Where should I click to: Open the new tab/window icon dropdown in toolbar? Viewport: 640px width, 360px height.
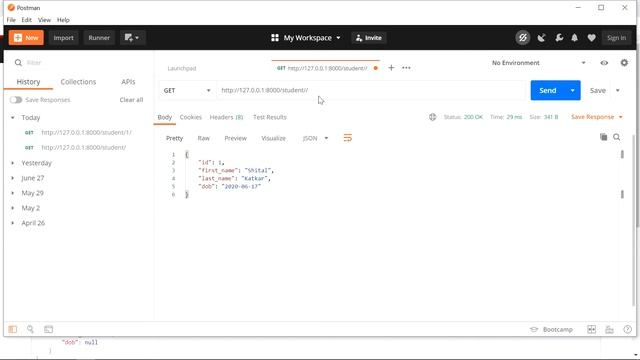pyautogui.click(x=132, y=38)
